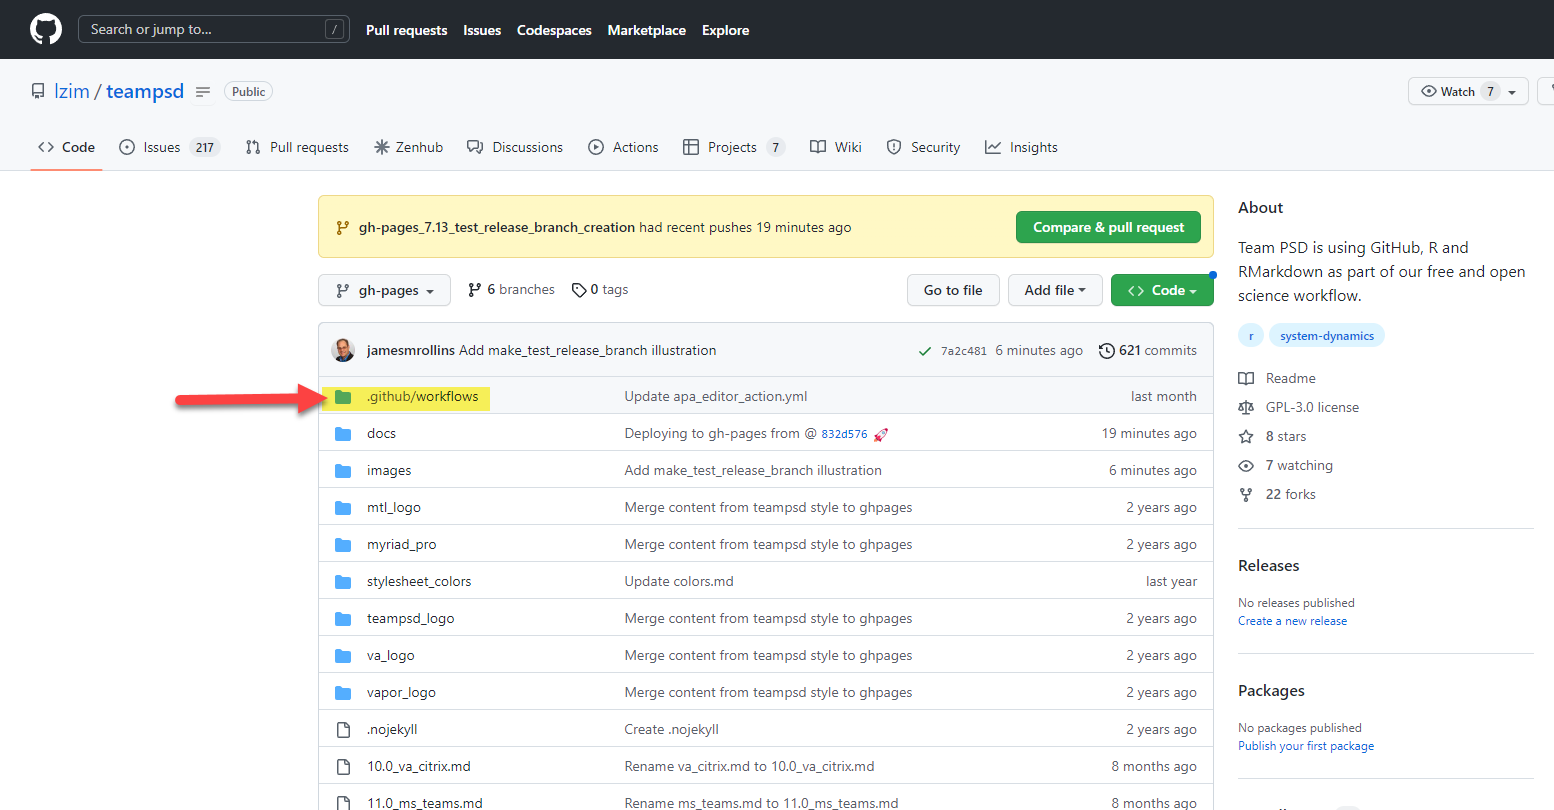This screenshot has width=1554, height=810.
Task: Click Pull requests in top navigation bar
Action: click(x=406, y=30)
